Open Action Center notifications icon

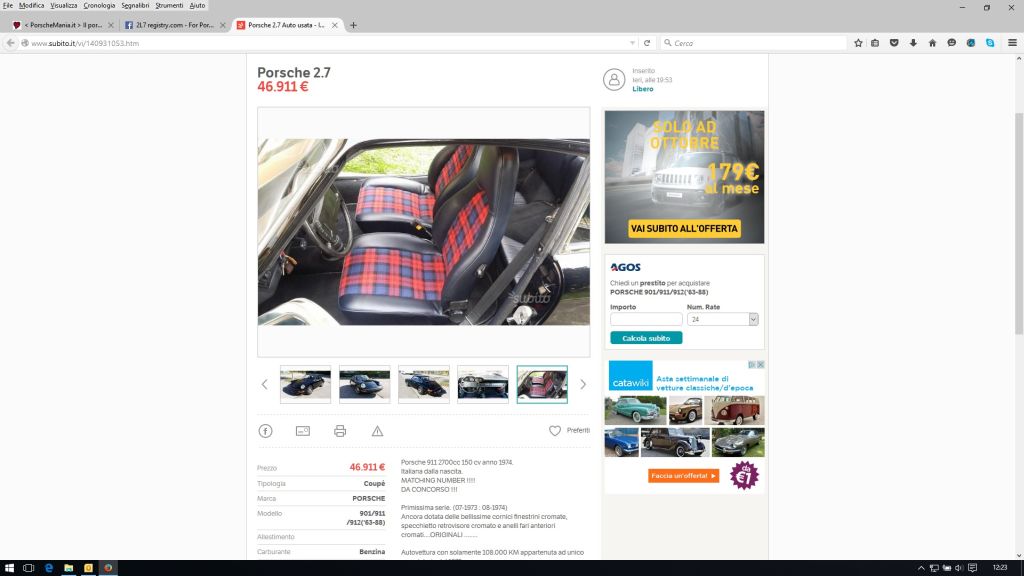972,568
